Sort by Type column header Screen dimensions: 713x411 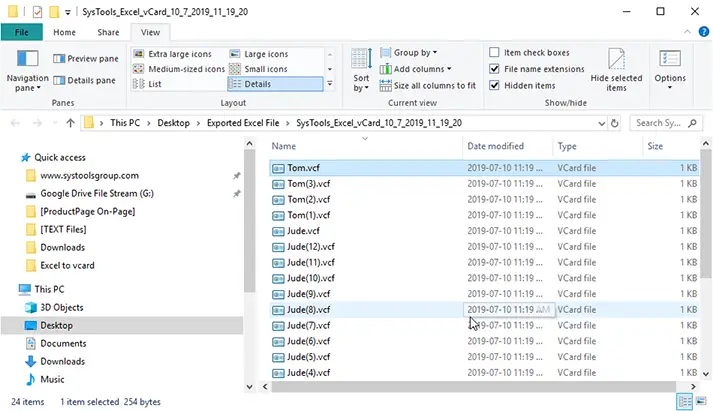click(x=567, y=146)
